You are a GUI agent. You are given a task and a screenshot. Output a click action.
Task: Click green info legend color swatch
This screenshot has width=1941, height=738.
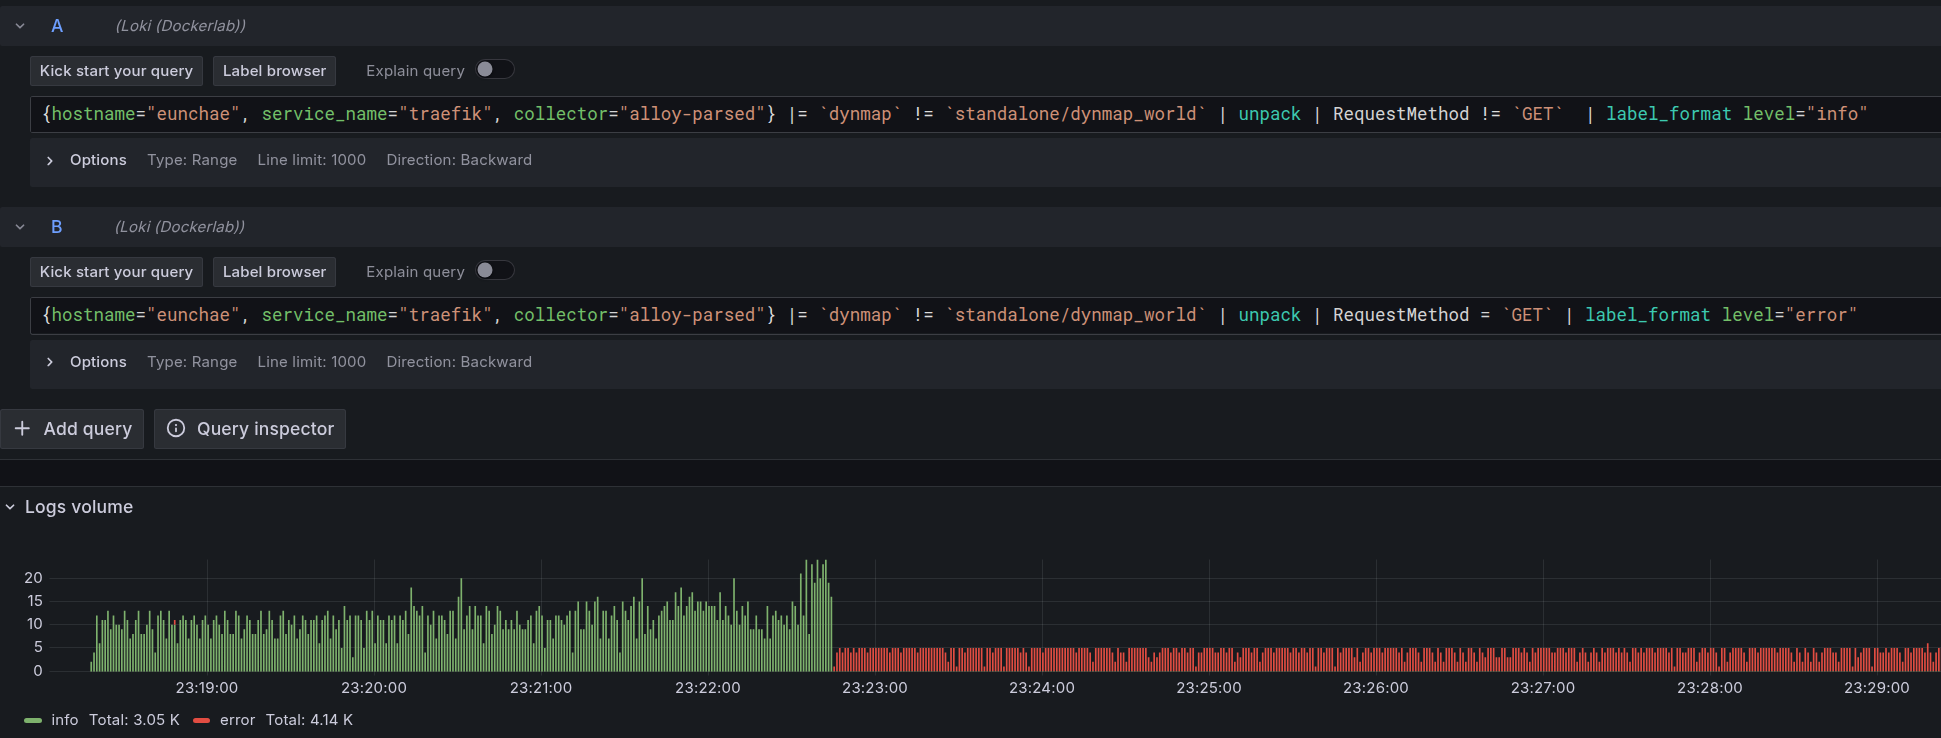33,720
